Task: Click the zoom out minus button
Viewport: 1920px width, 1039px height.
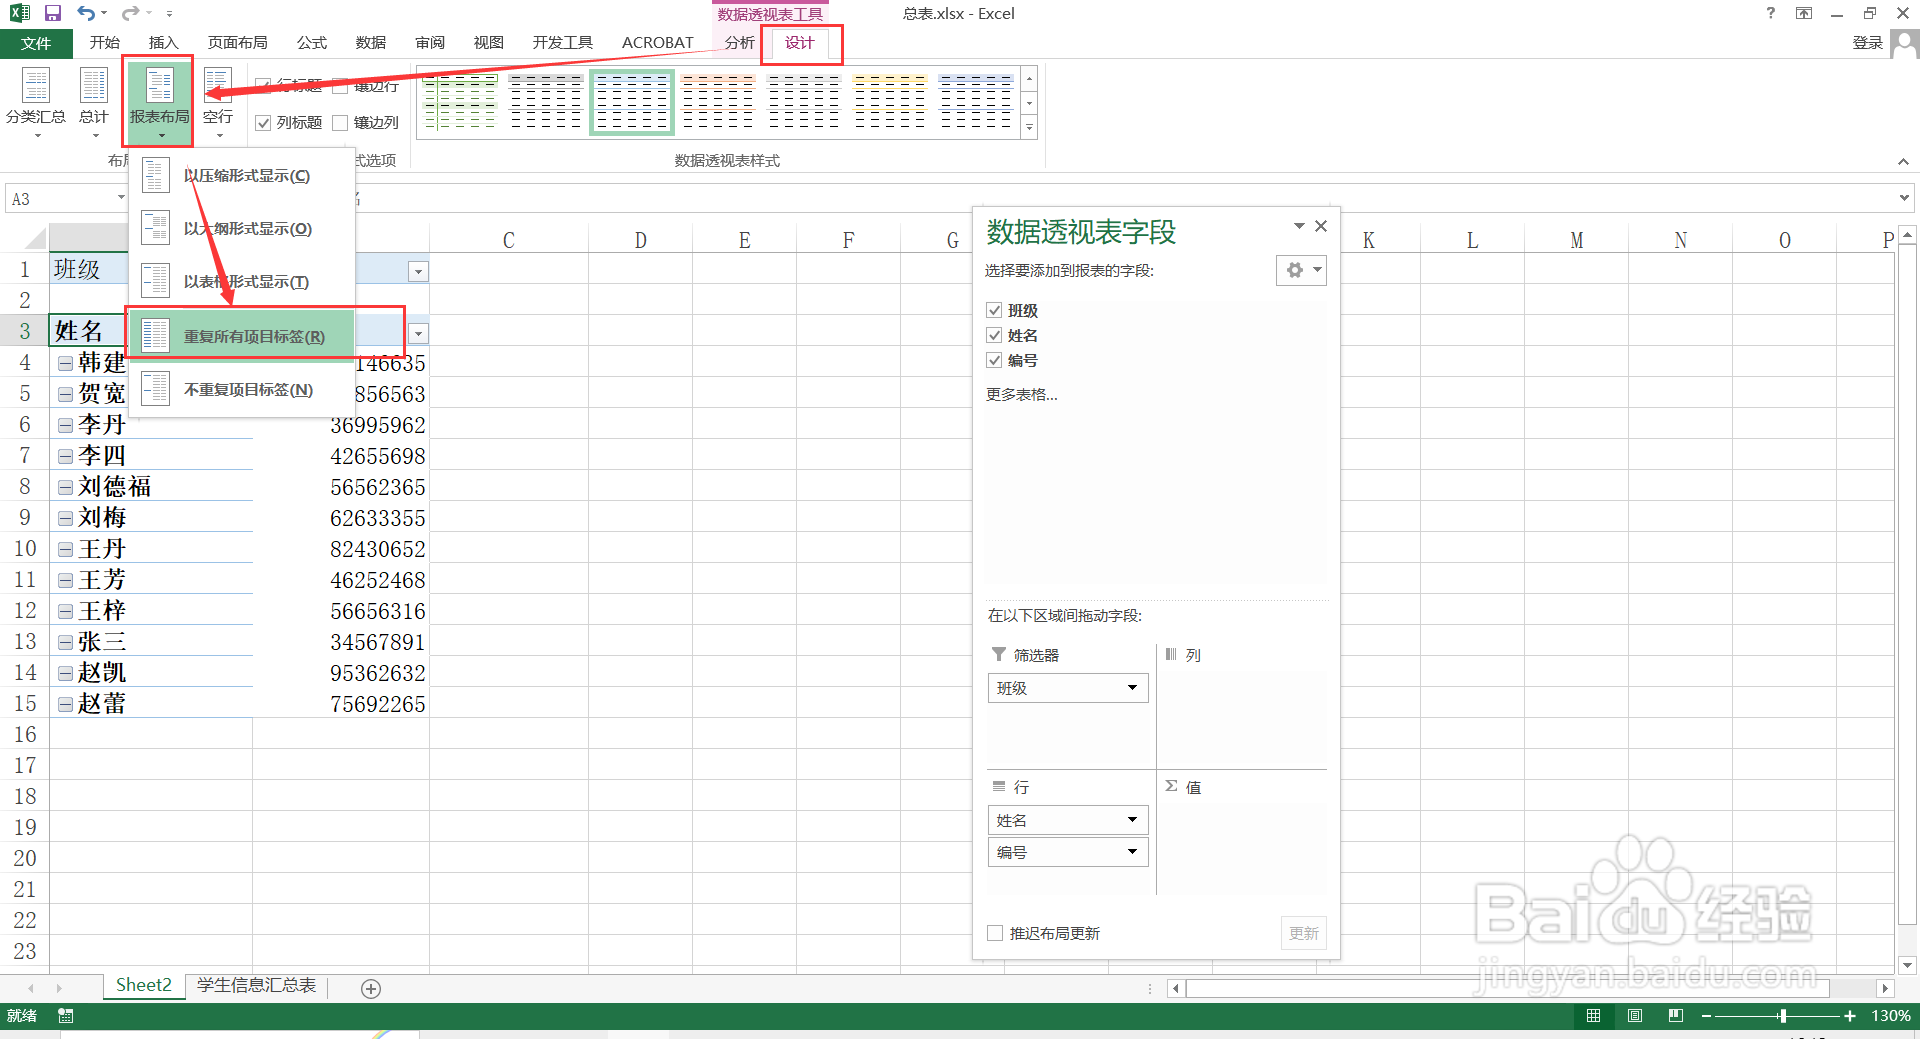Action: (1706, 1016)
